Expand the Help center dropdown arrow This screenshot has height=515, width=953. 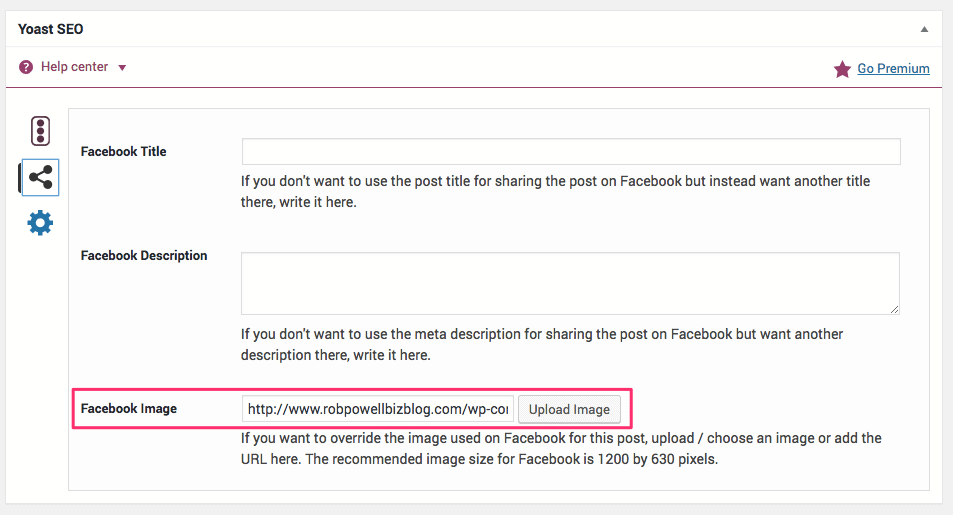[x=122, y=67]
